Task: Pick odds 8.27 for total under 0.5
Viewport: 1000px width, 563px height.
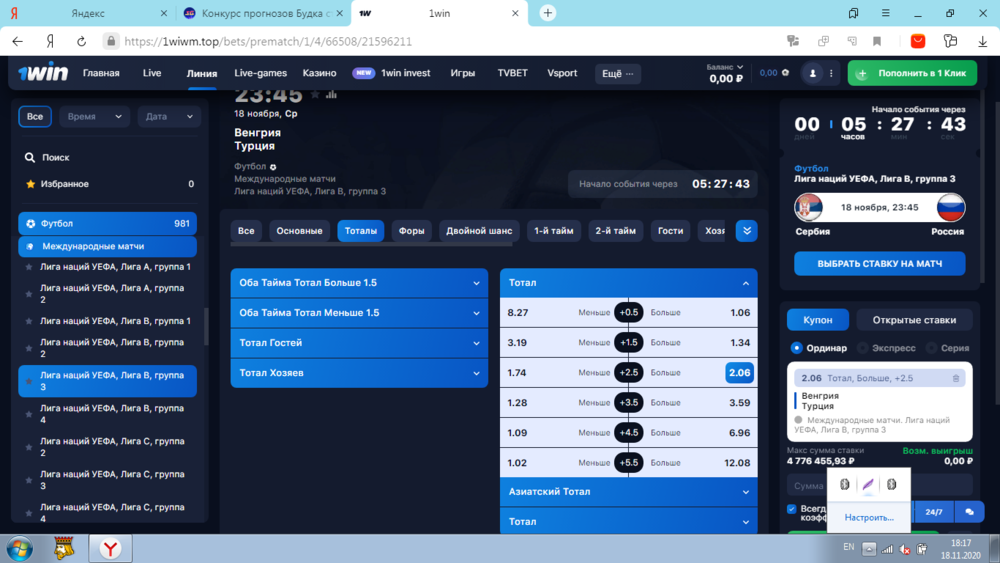Action: pyautogui.click(x=518, y=313)
